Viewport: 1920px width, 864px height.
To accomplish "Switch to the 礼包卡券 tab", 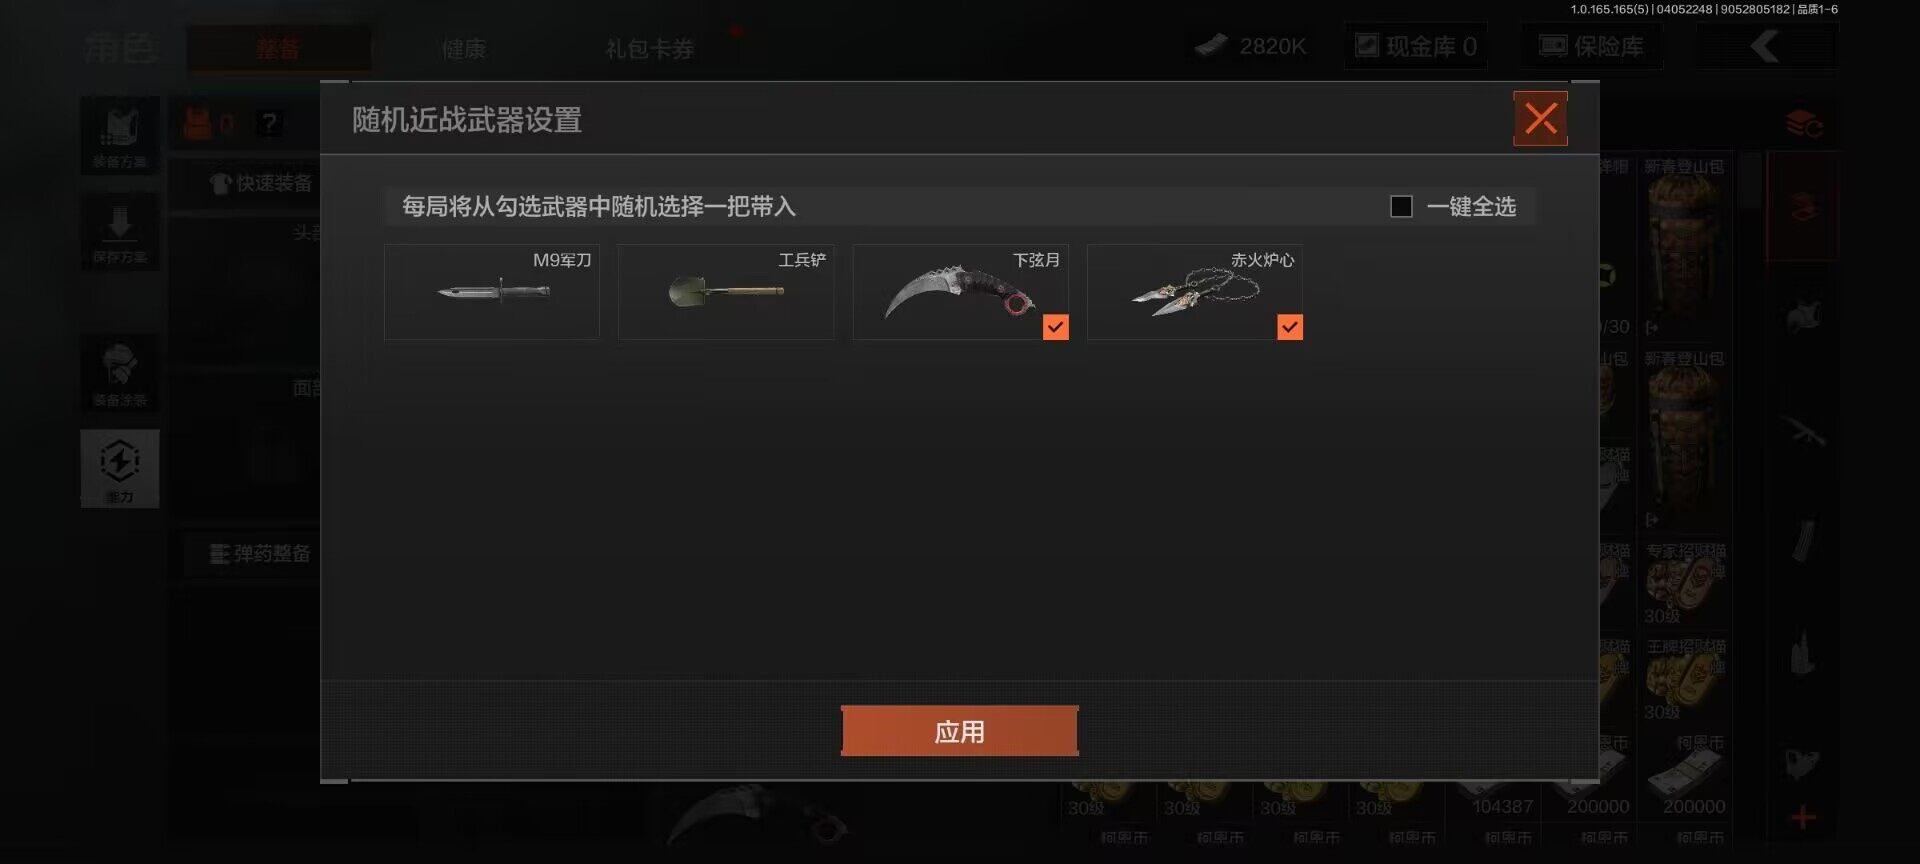I will (x=649, y=48).
